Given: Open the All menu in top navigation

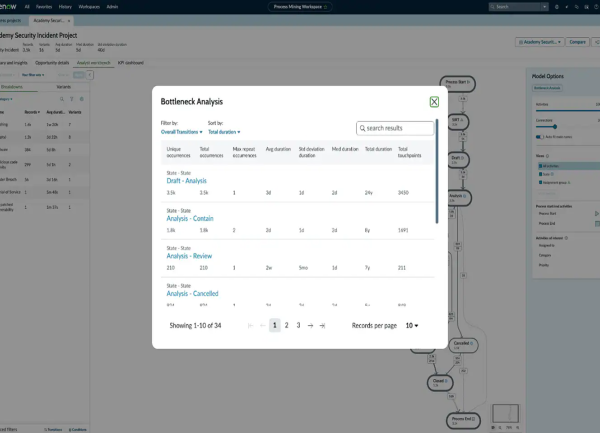Looking at the screenshot, I should coord(27,7).
